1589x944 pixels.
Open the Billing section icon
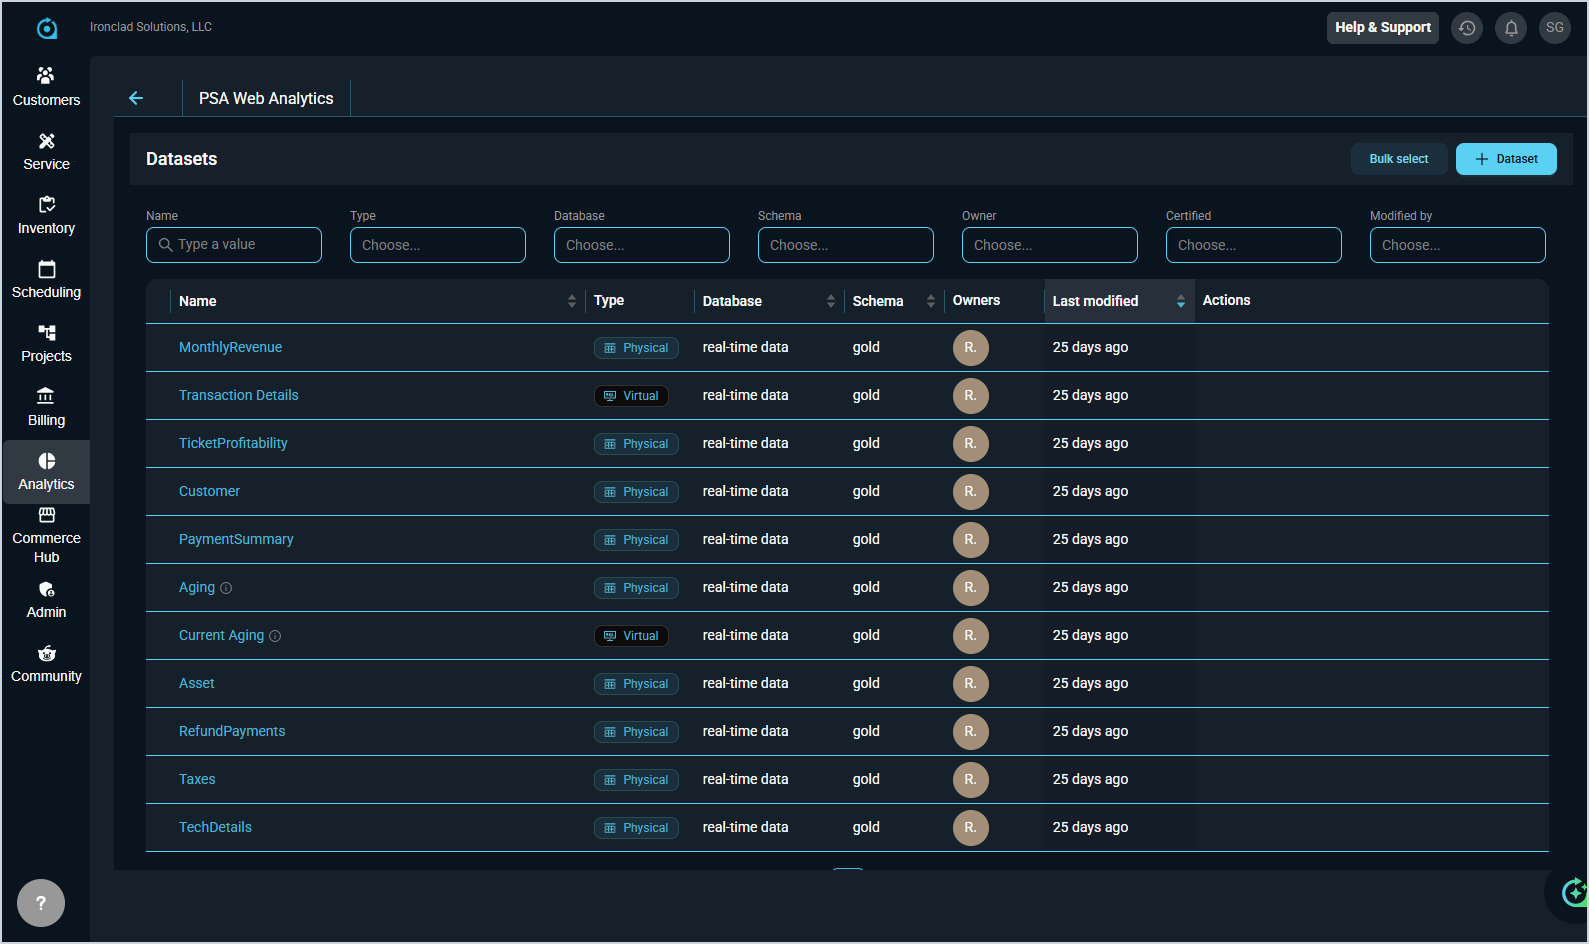click(46, 397)
